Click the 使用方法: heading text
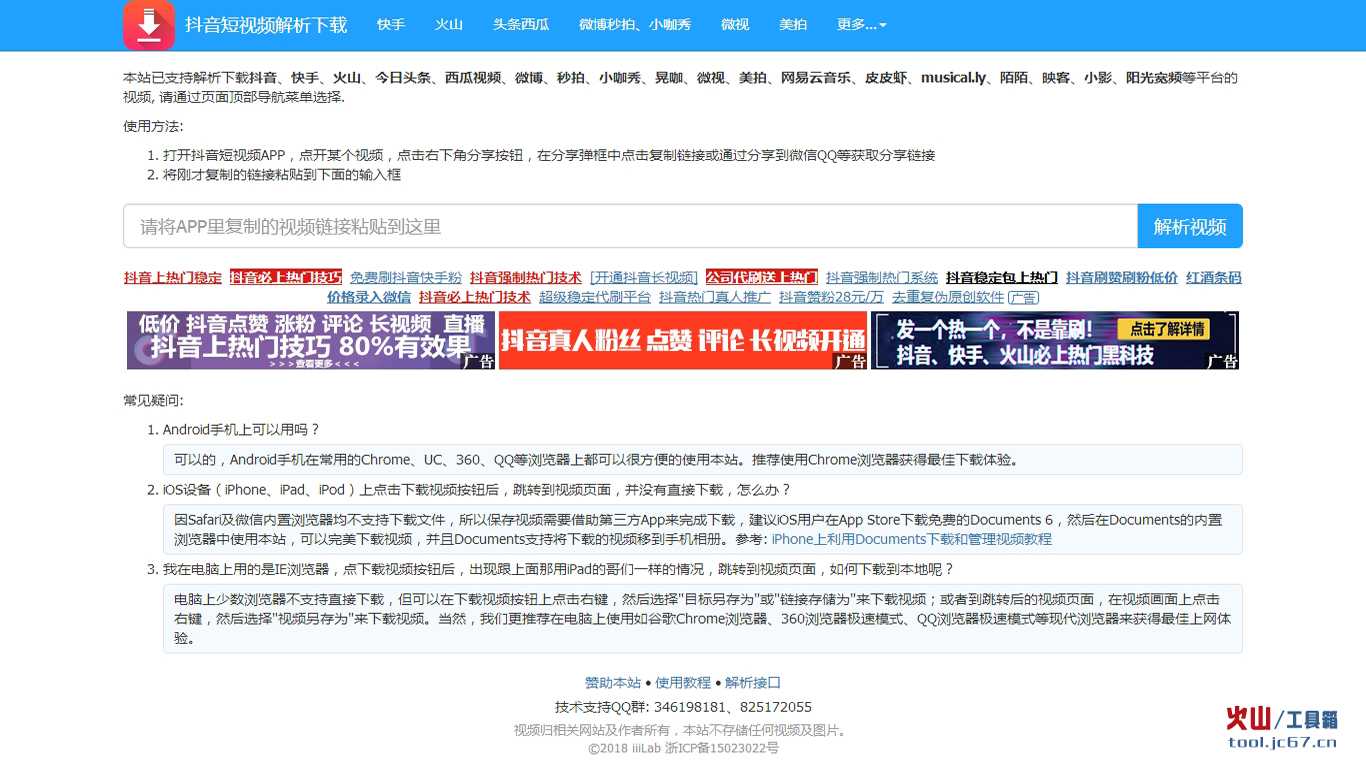 (153, 126)
